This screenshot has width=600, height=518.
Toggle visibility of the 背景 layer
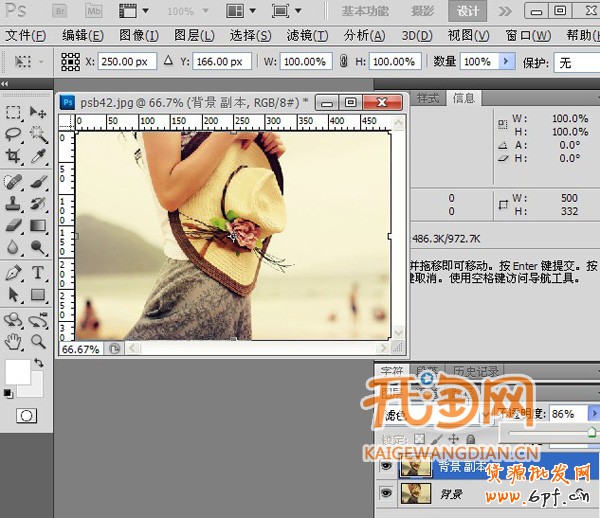tap(386, 493)
